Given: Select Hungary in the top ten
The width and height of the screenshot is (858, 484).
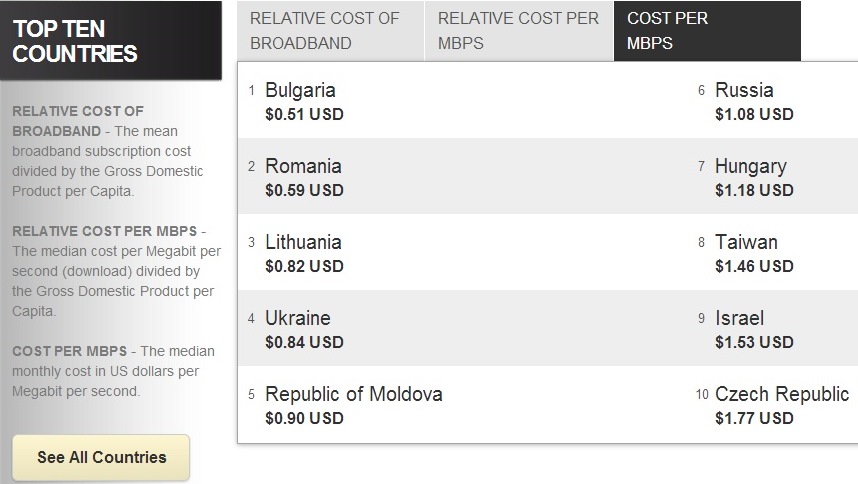Looking at the screenshot, I should [x=750, y=167].
